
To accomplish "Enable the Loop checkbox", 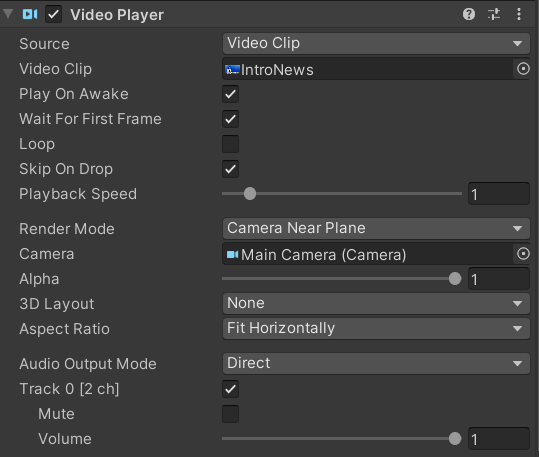I will pos(230,144).
